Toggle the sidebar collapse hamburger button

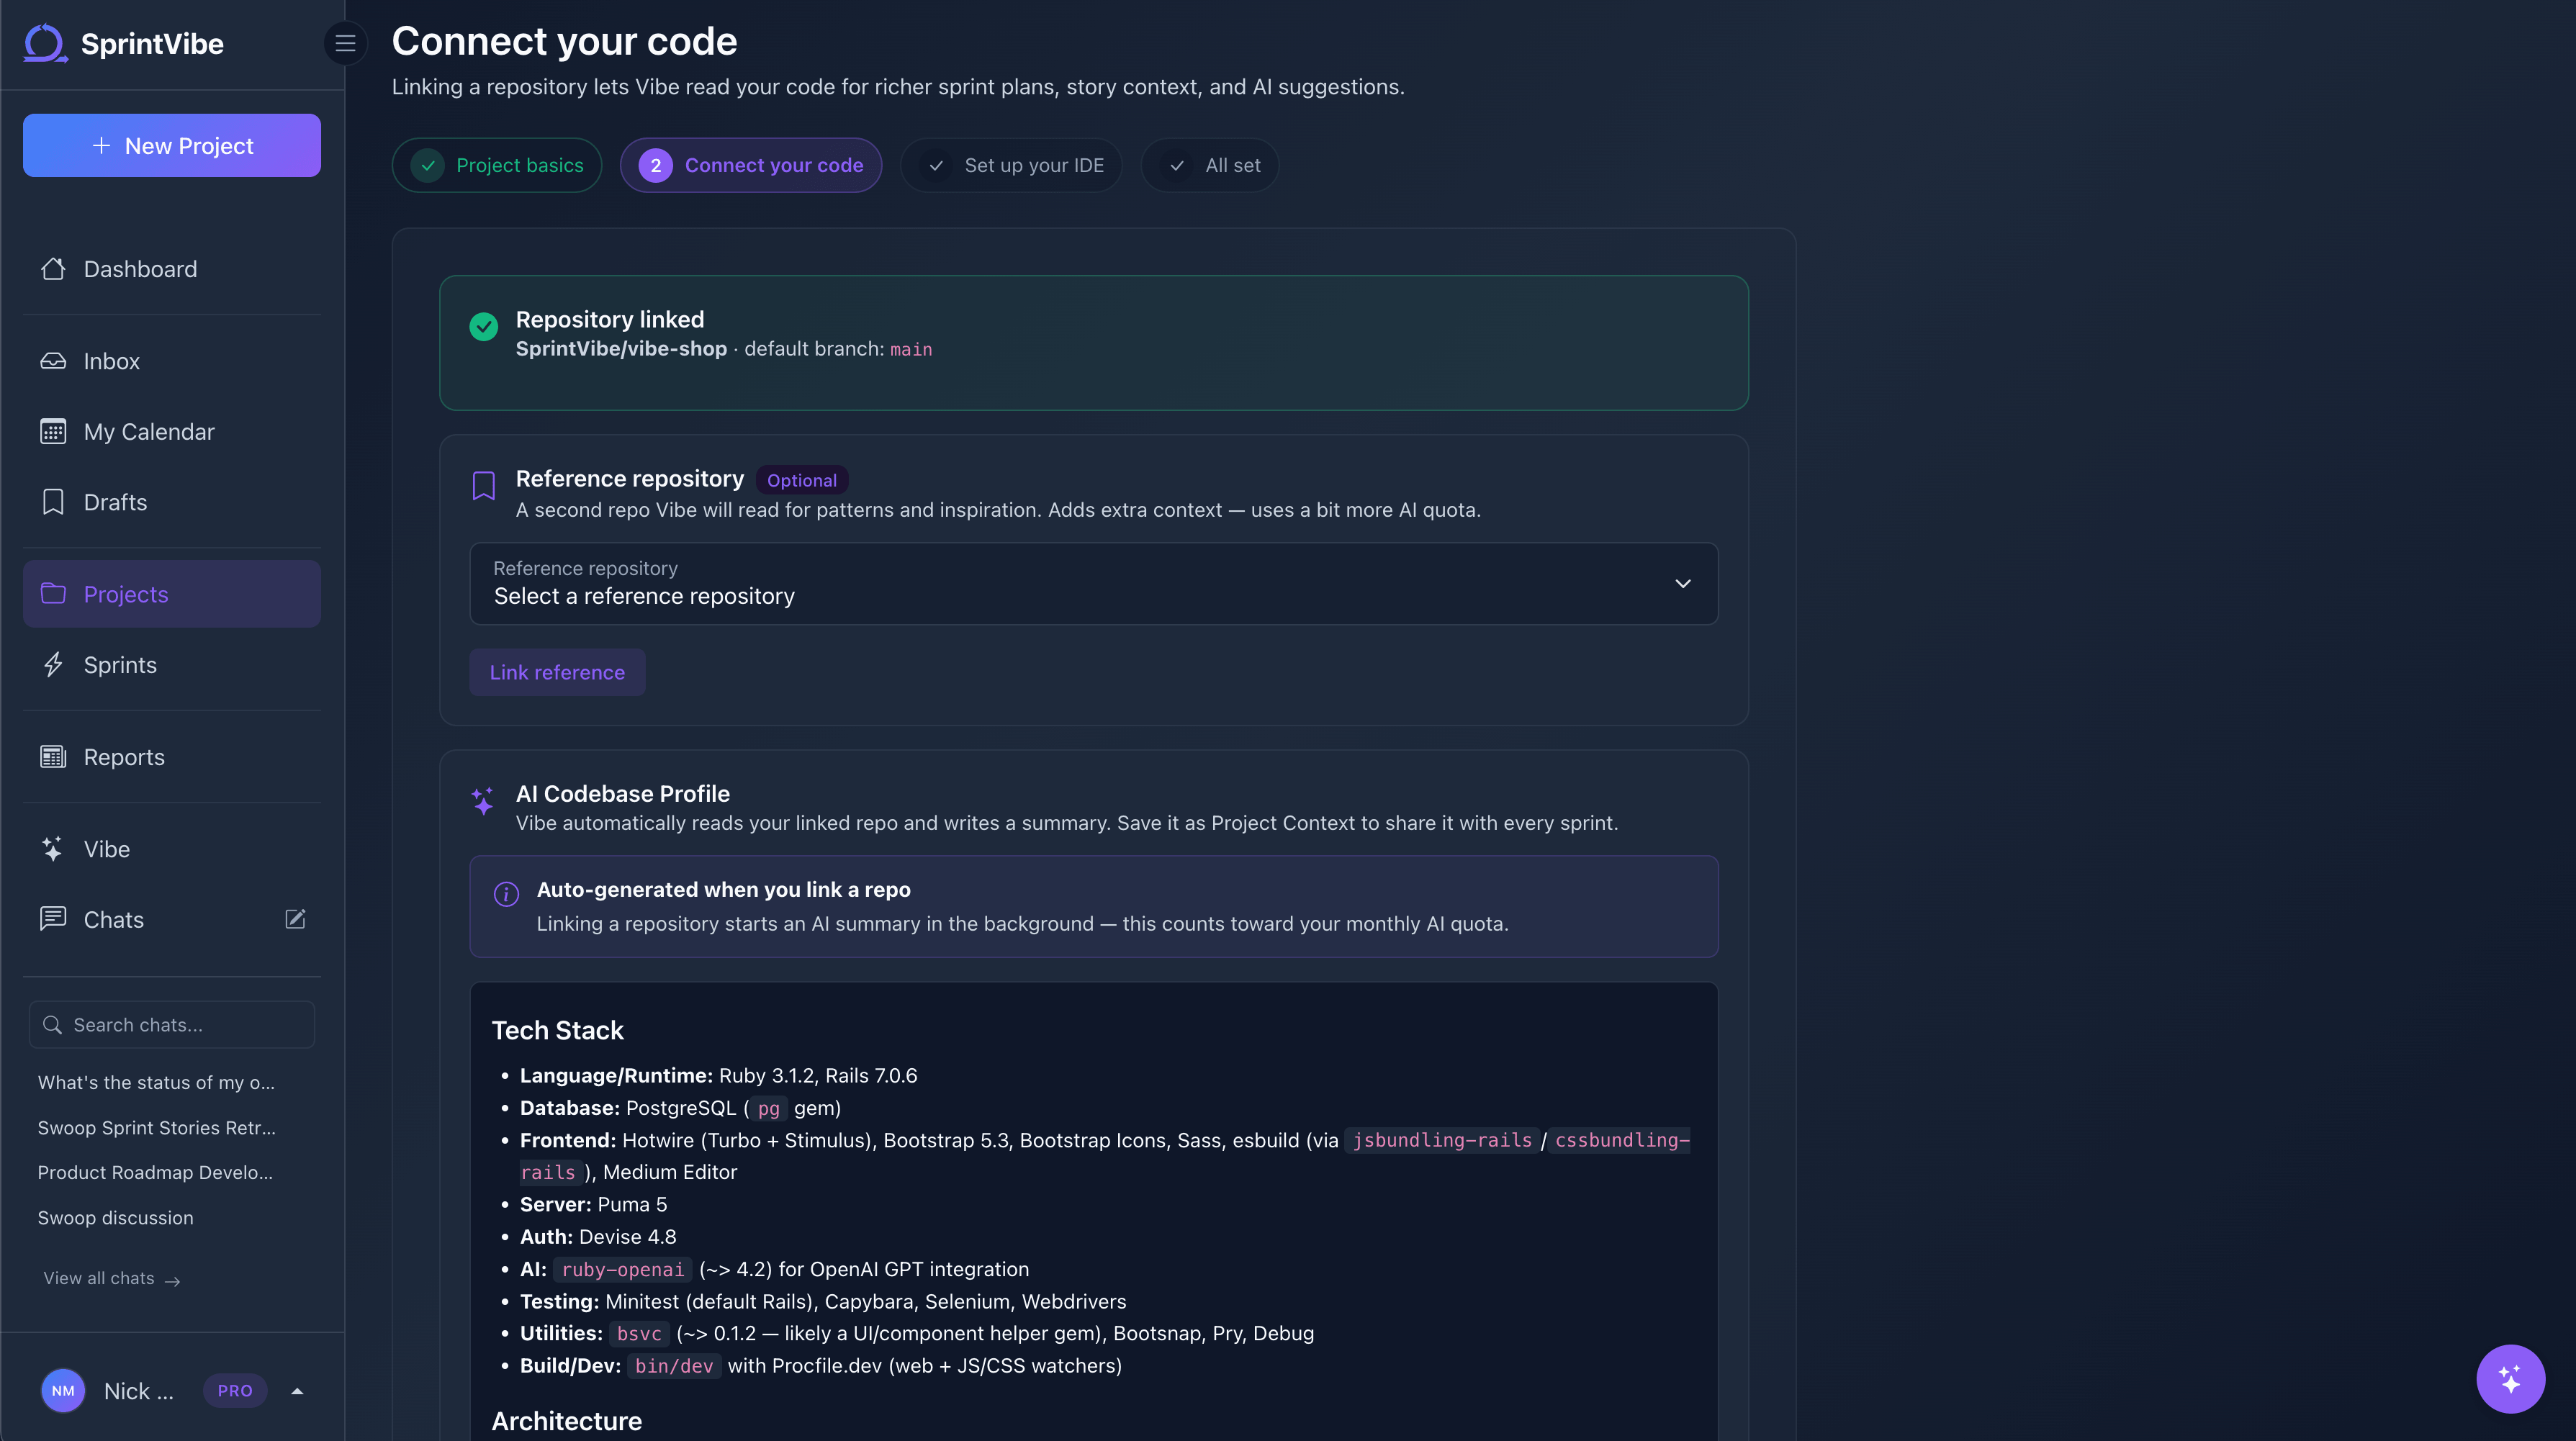[x=345, y=43]
